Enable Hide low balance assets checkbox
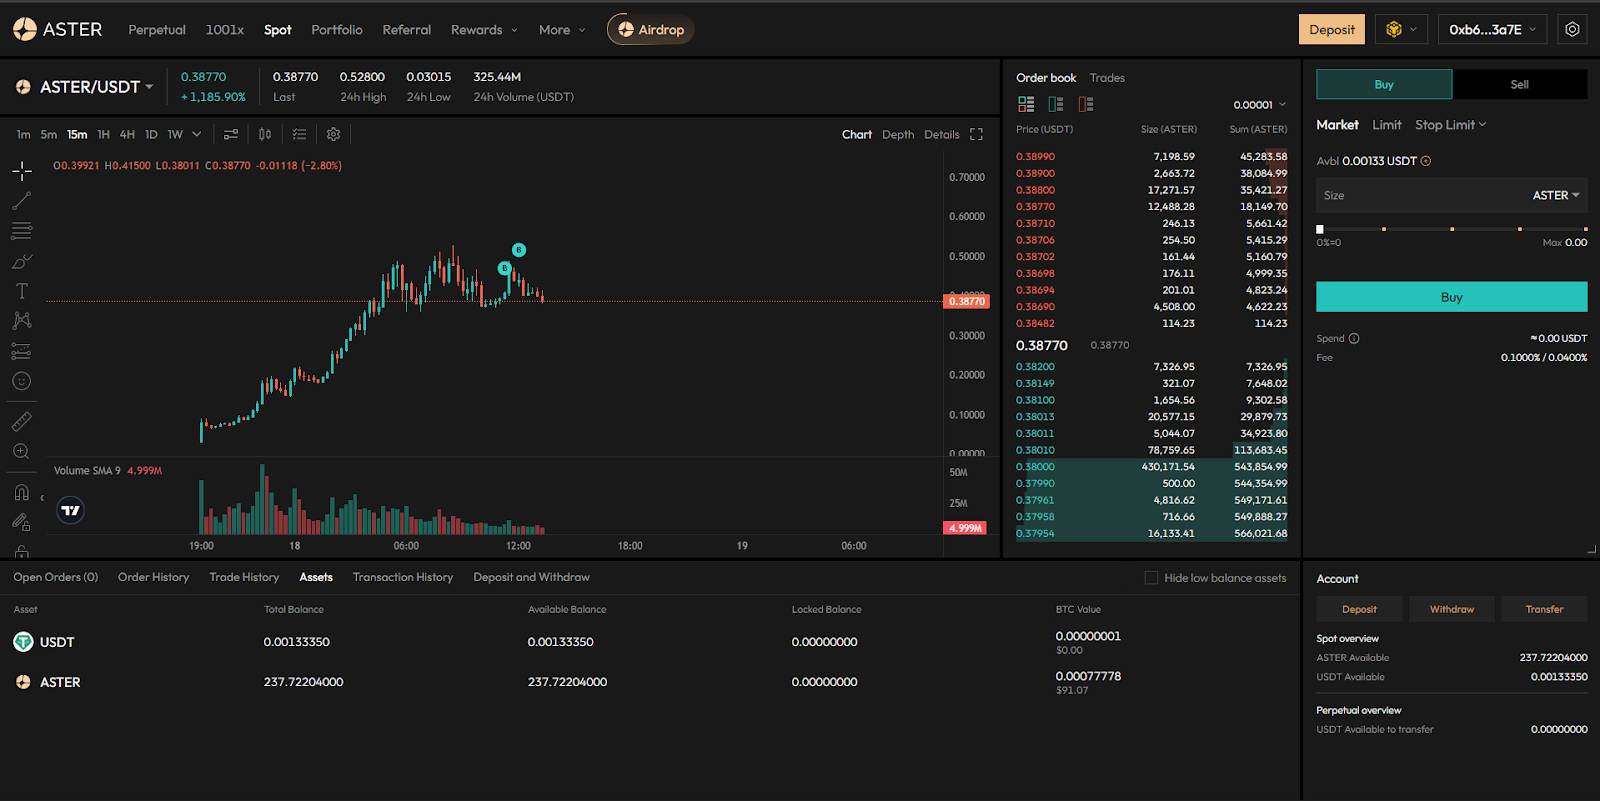This screenshot has height=801, width=1600. (1151, 578)
